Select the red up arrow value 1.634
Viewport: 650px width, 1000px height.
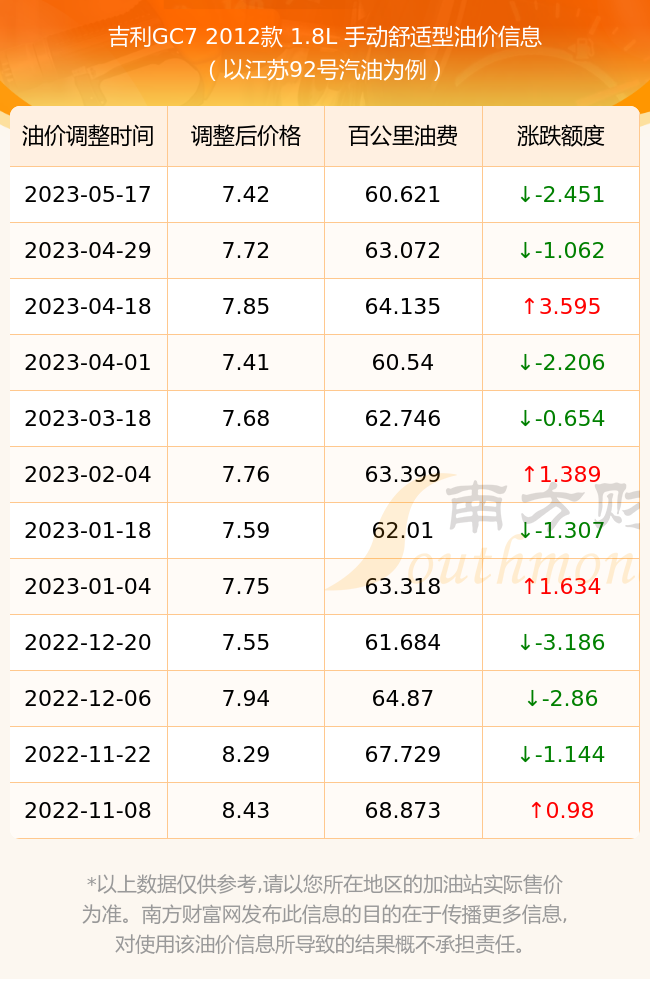point(561,587)
